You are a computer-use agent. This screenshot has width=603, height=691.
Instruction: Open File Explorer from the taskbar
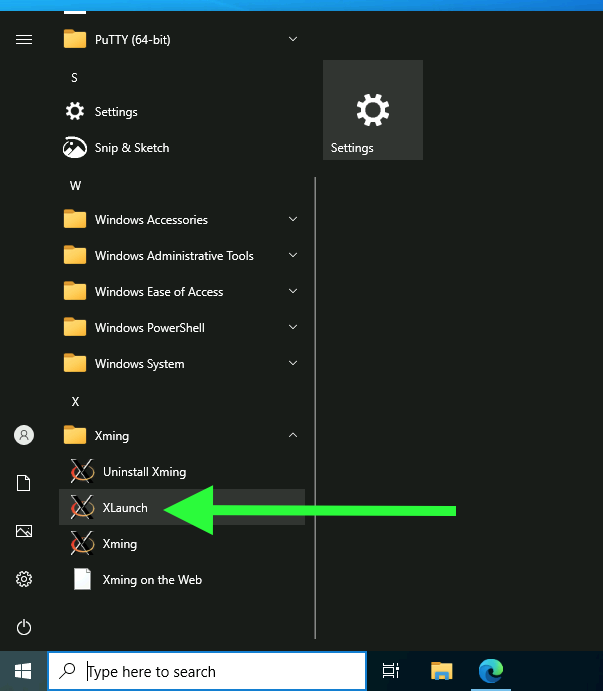pos(442,671)
